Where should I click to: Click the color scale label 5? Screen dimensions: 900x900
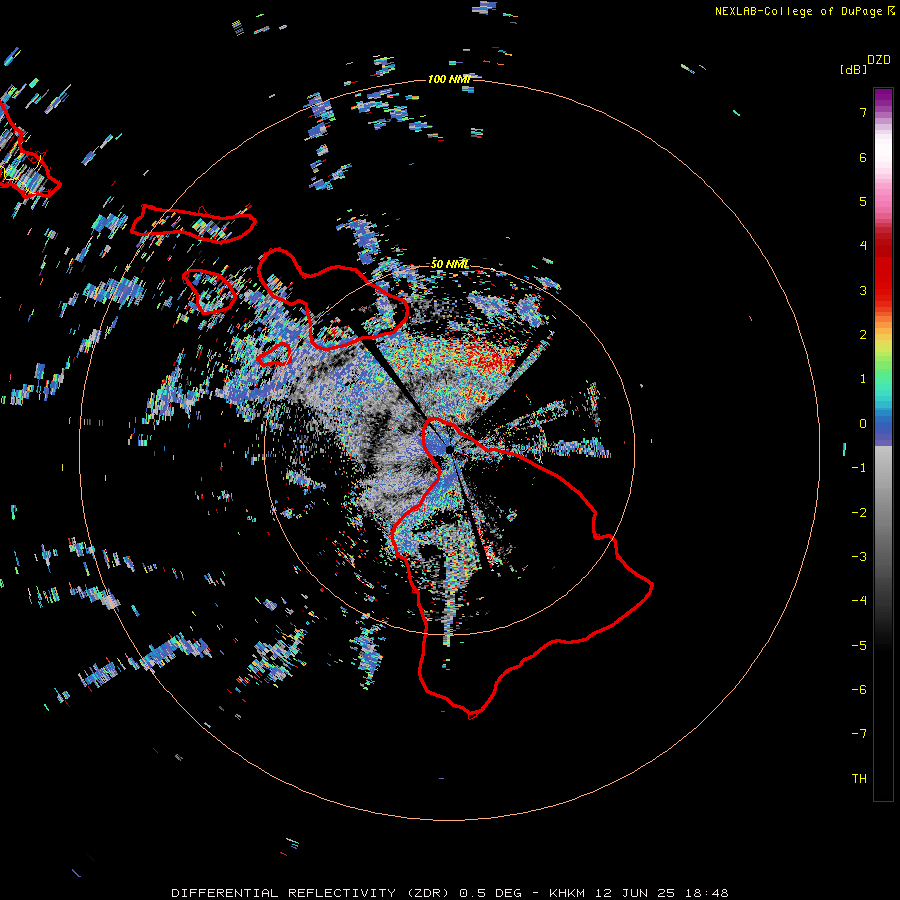coord(863,201)
